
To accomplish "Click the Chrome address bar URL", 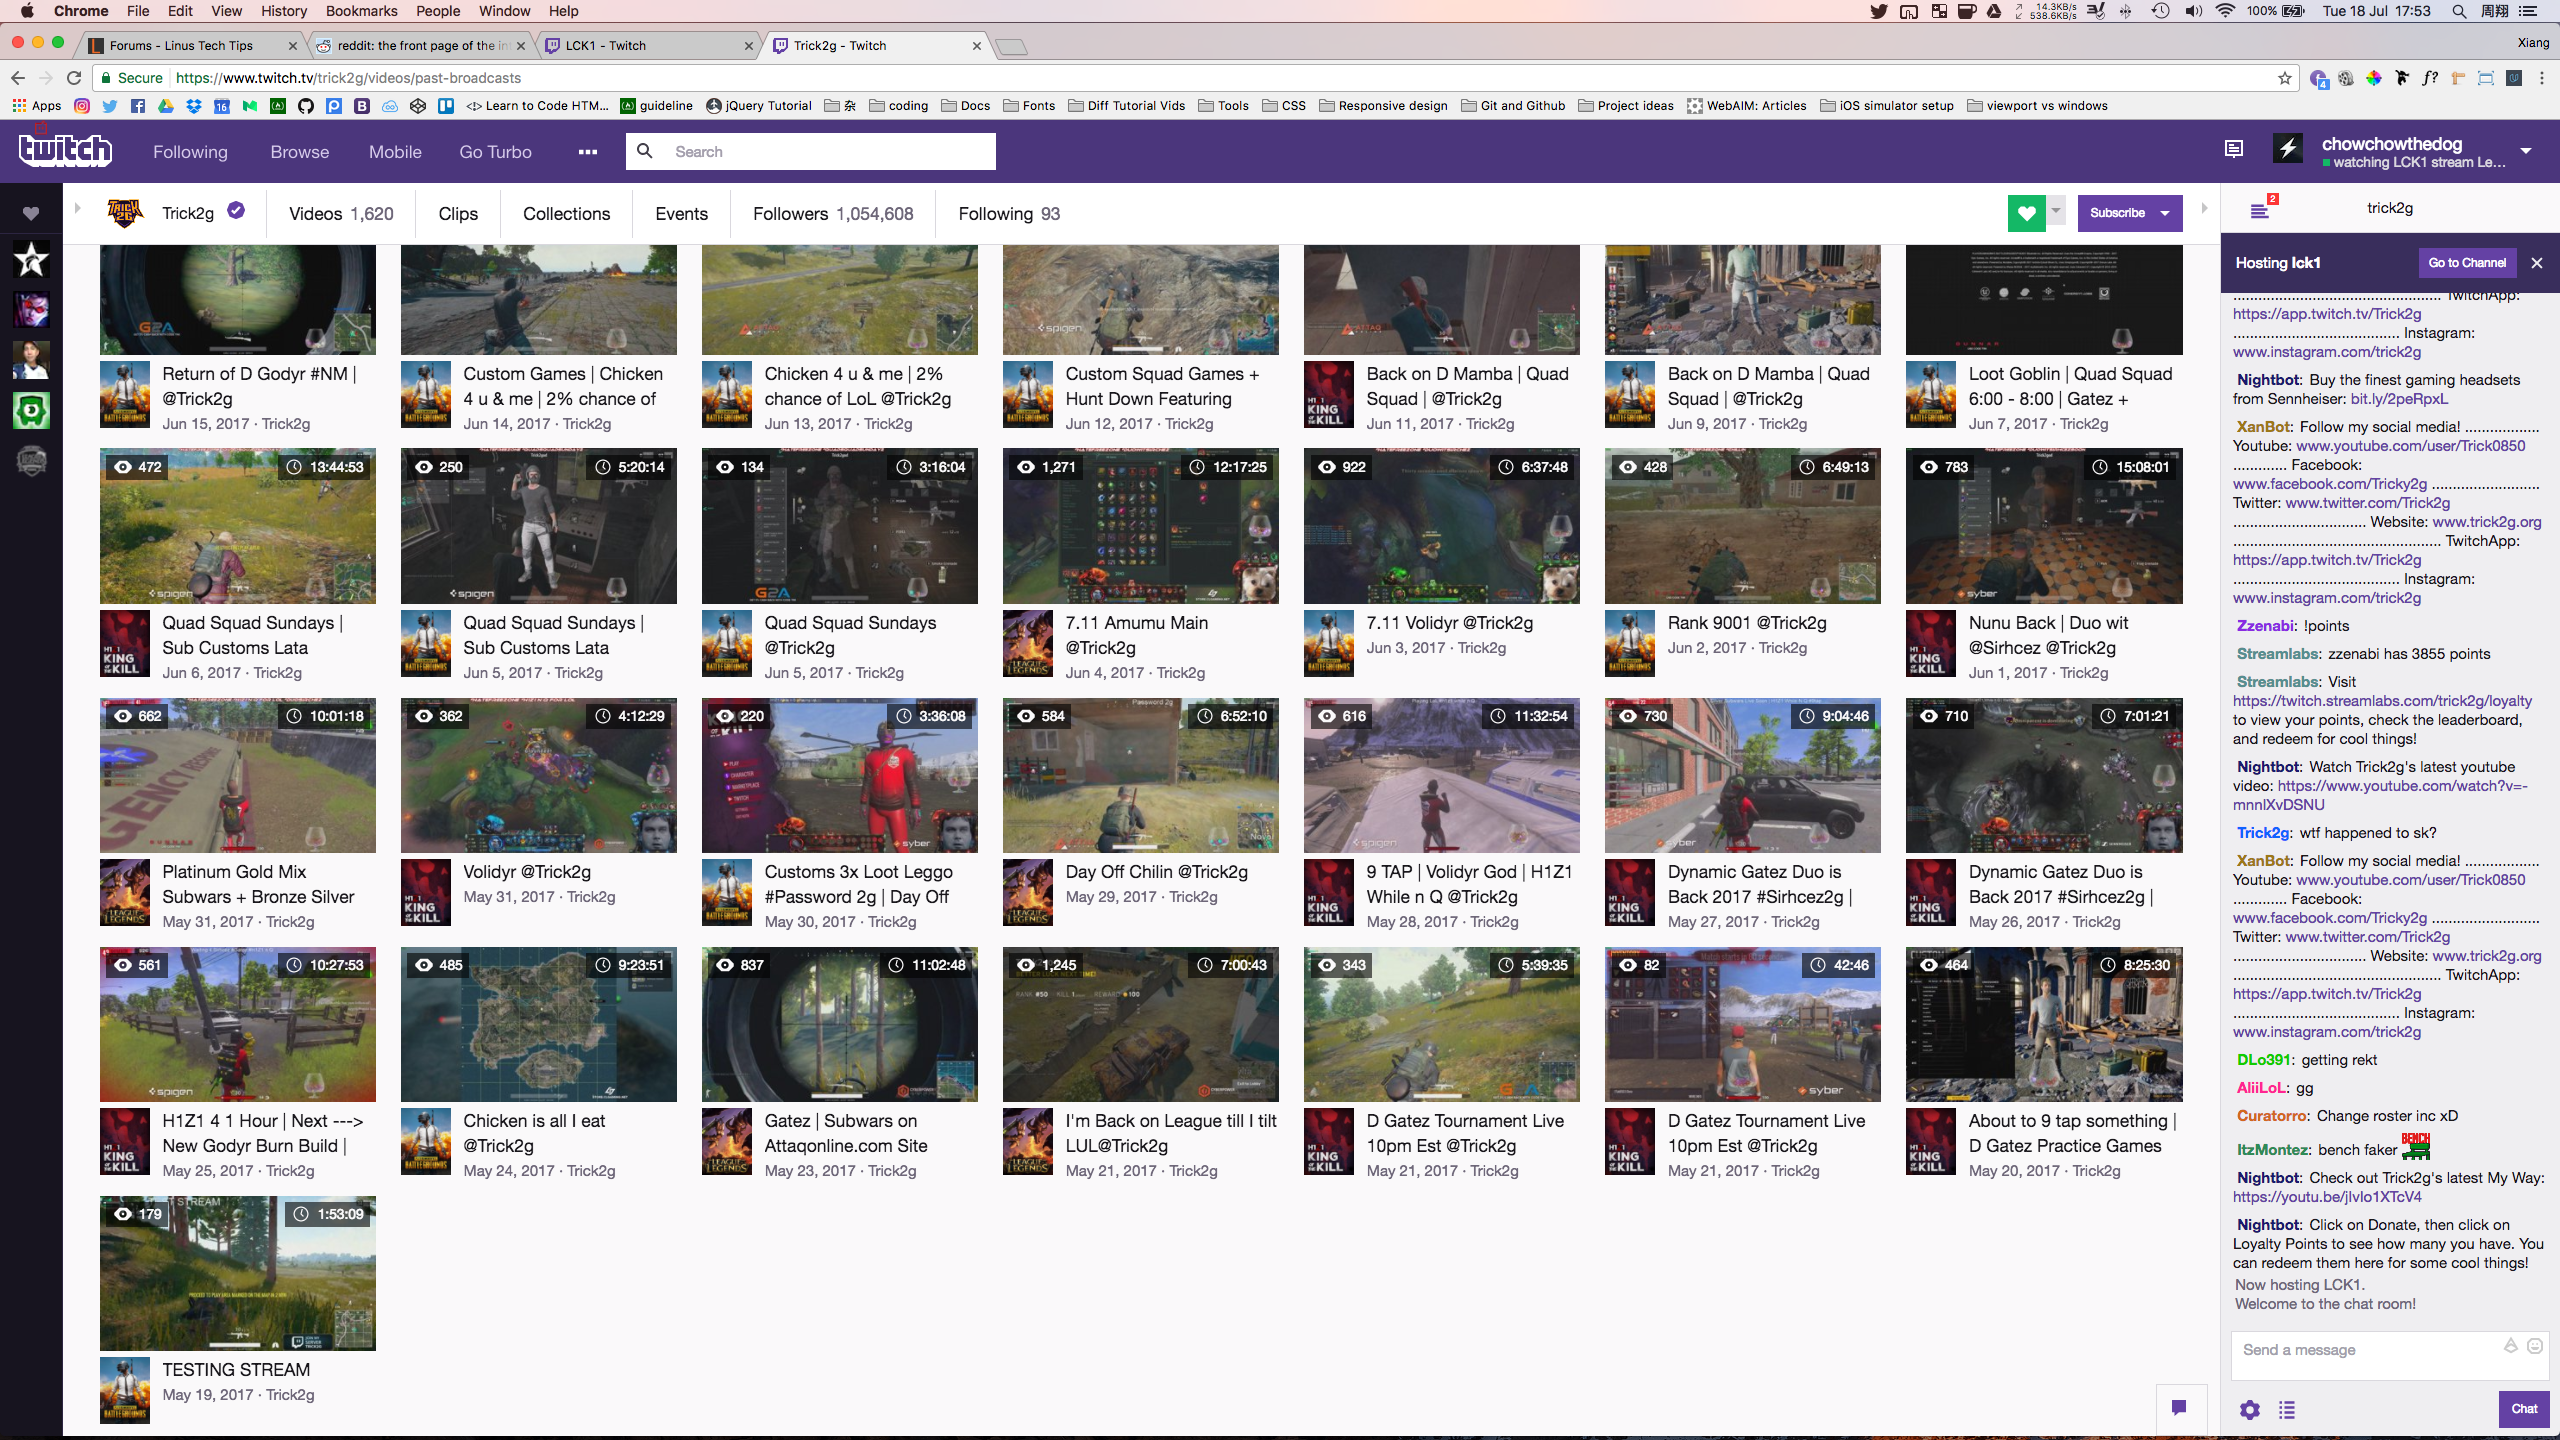I will pos(348,78).
